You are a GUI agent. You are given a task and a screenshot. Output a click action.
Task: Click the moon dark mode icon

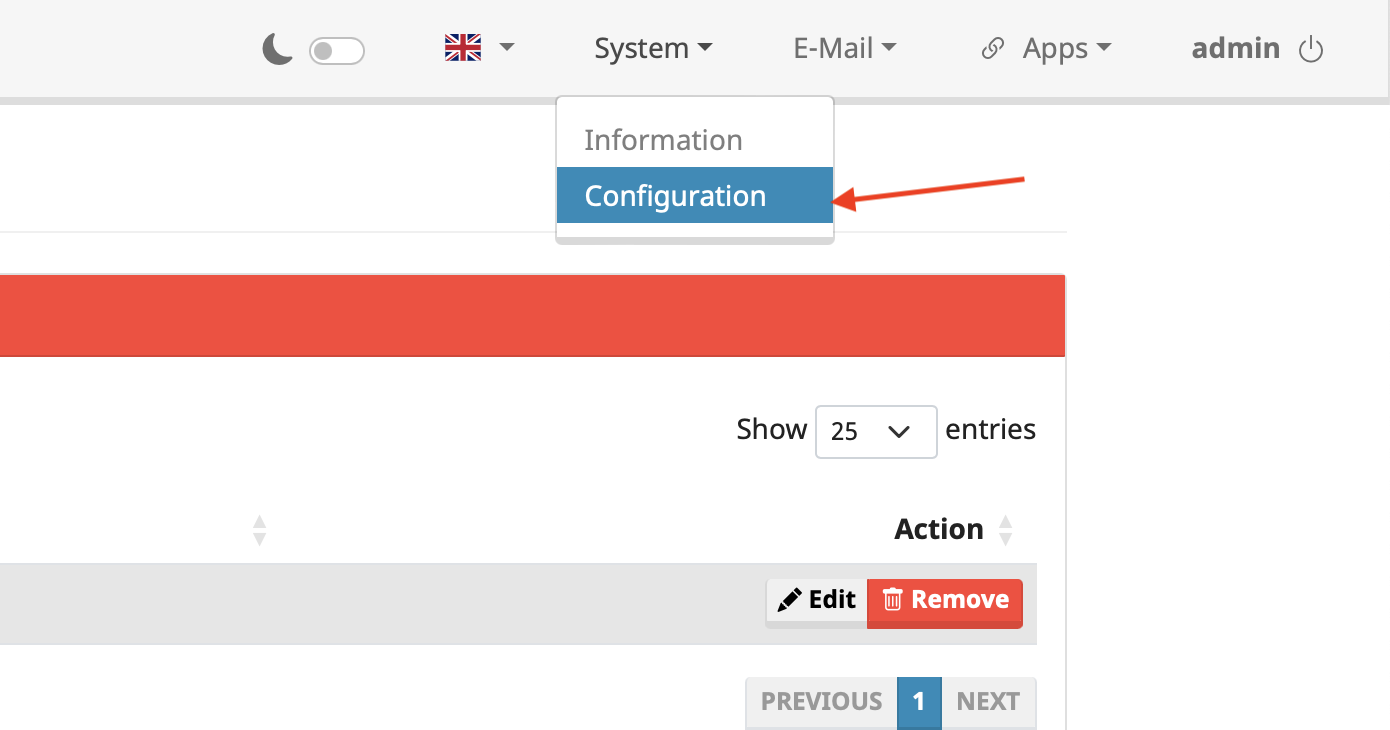(x=277, y=49)
